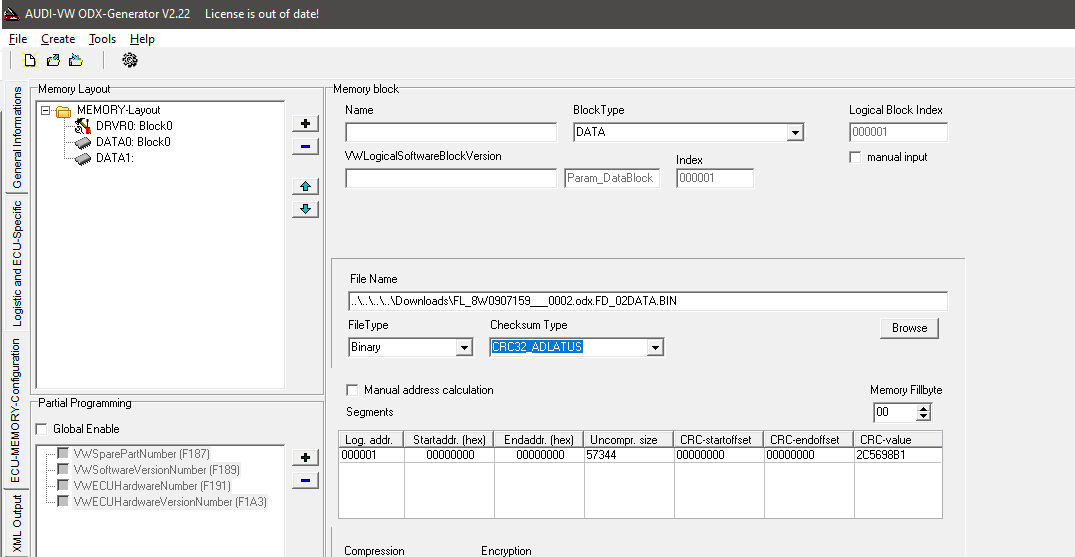Select the CRC value cell 2C5698B1
The width and height of the screenshot is (1075, 557).
coord(898,455)
